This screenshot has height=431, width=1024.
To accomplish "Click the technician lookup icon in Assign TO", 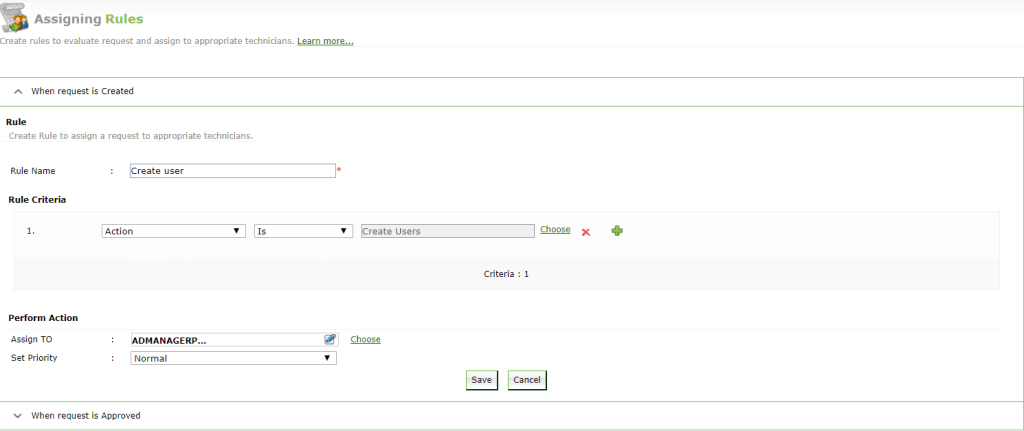I will tap(330, 339).
